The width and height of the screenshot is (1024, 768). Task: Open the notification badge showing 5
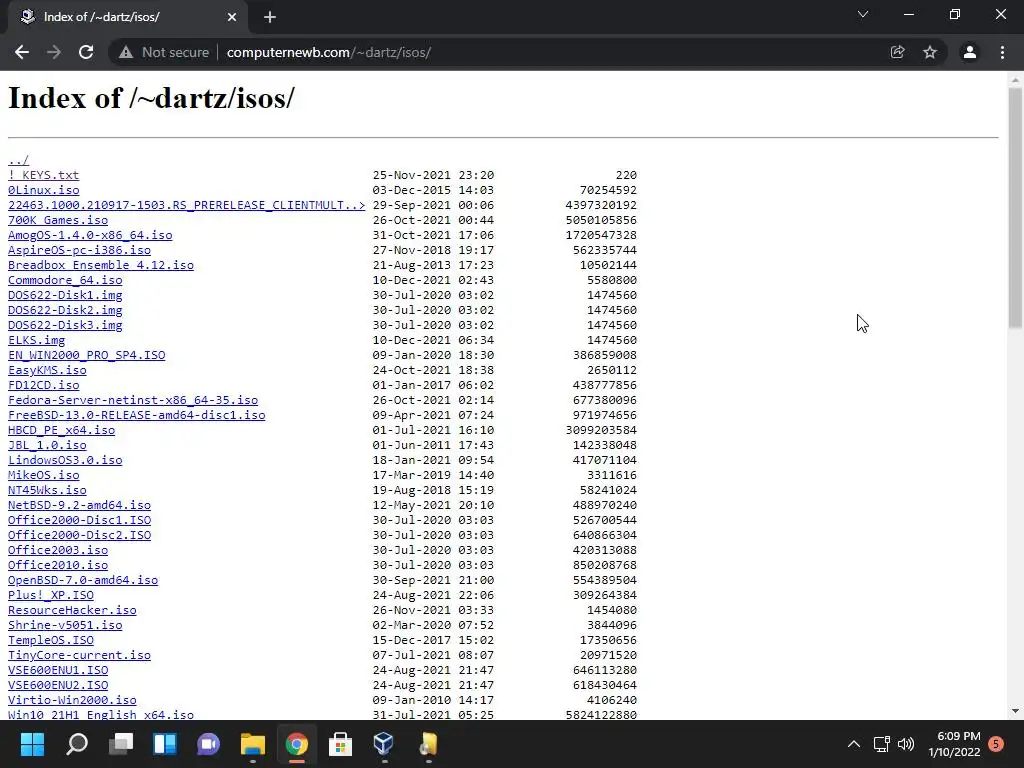point(996,744)
